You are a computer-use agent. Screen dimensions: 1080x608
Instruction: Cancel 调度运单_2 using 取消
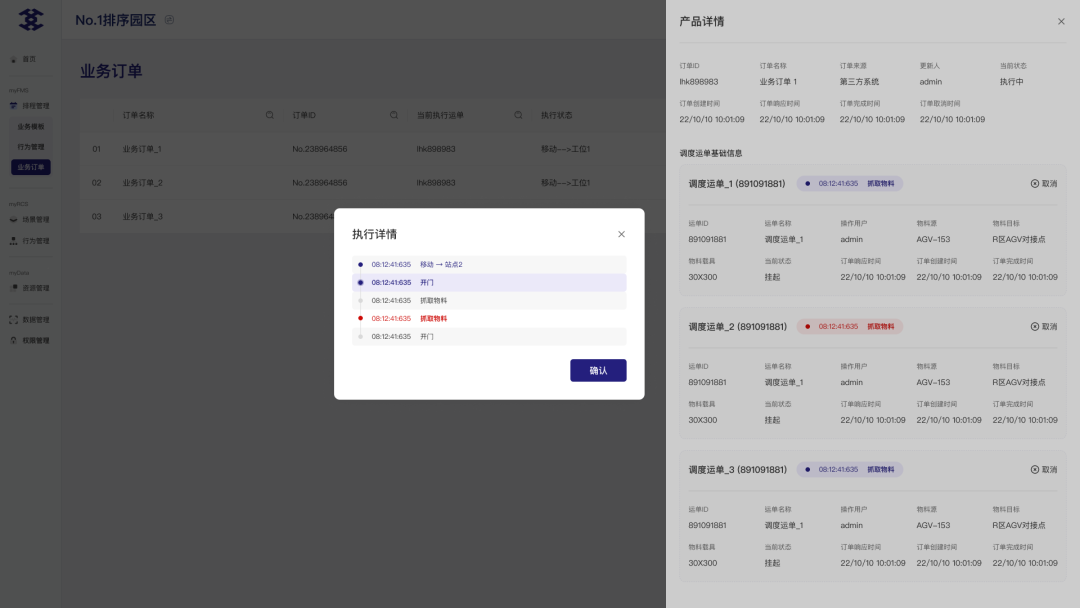pos(1043,327)
